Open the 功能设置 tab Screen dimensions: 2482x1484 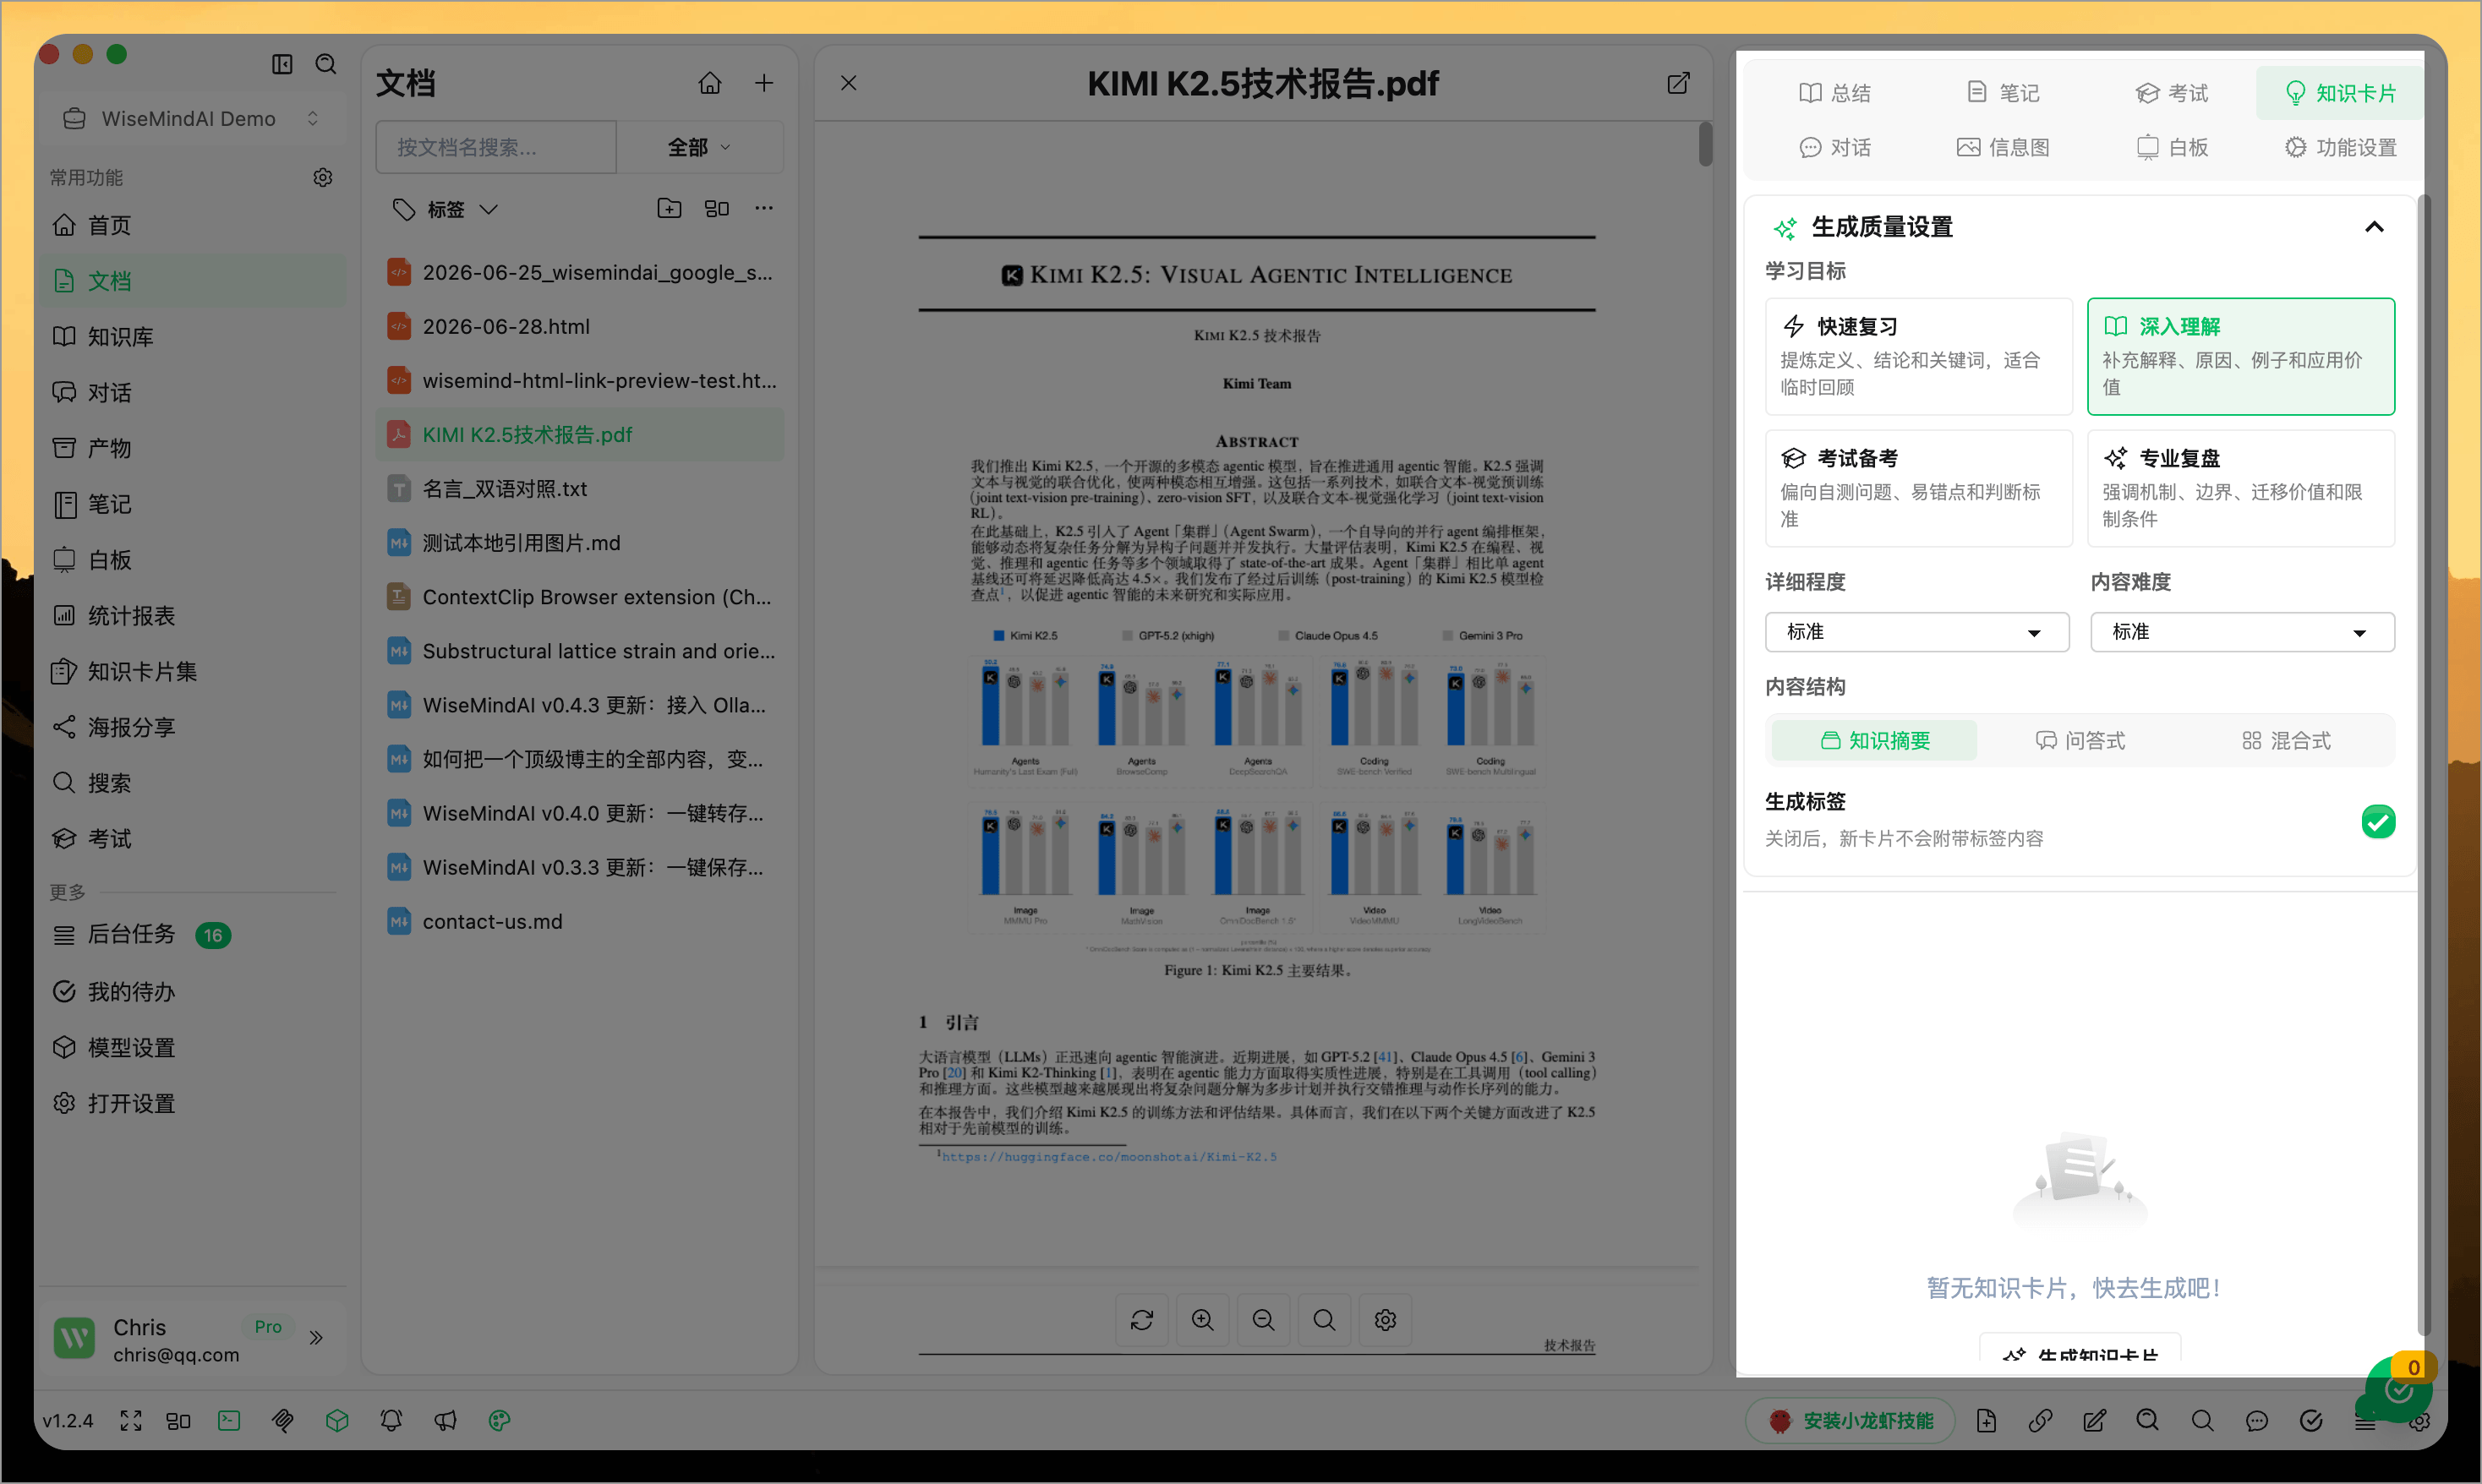(x=2341, y=148)
